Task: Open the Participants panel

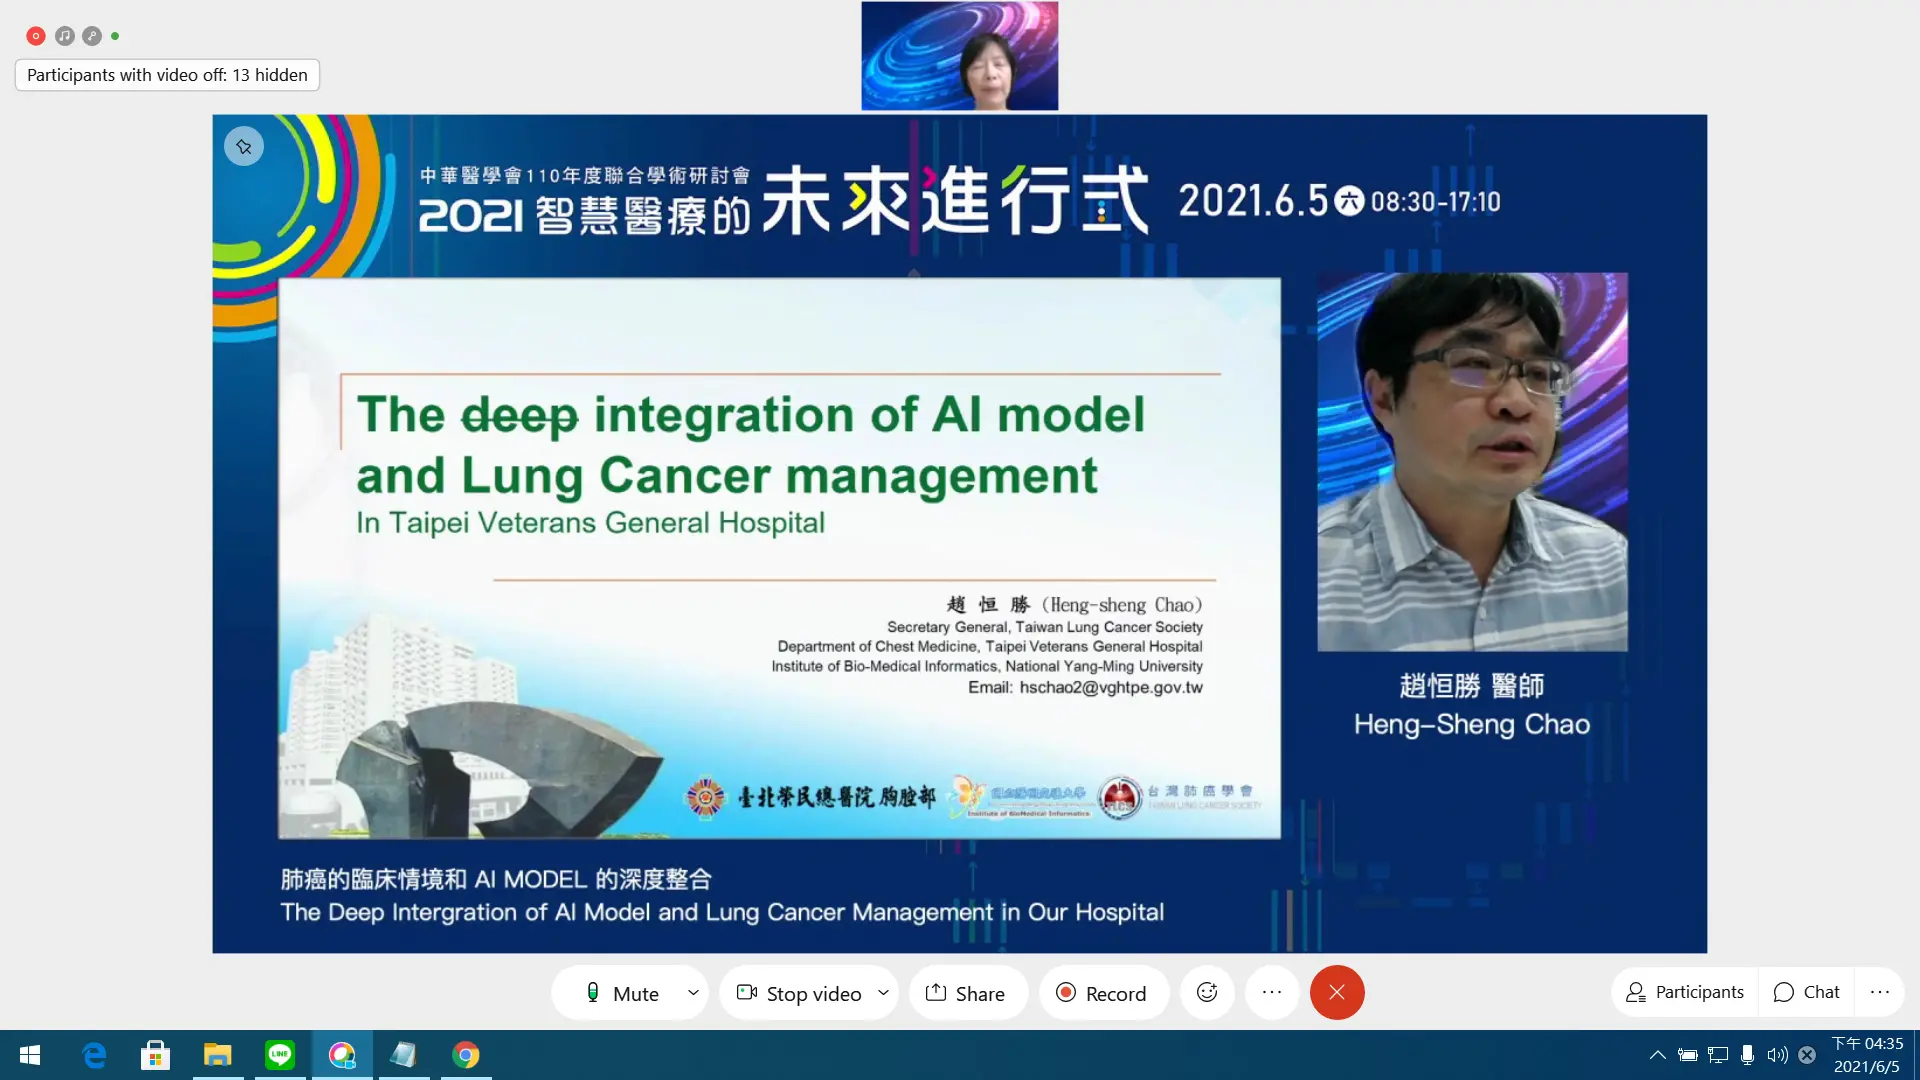Action: coord(1685,992)
